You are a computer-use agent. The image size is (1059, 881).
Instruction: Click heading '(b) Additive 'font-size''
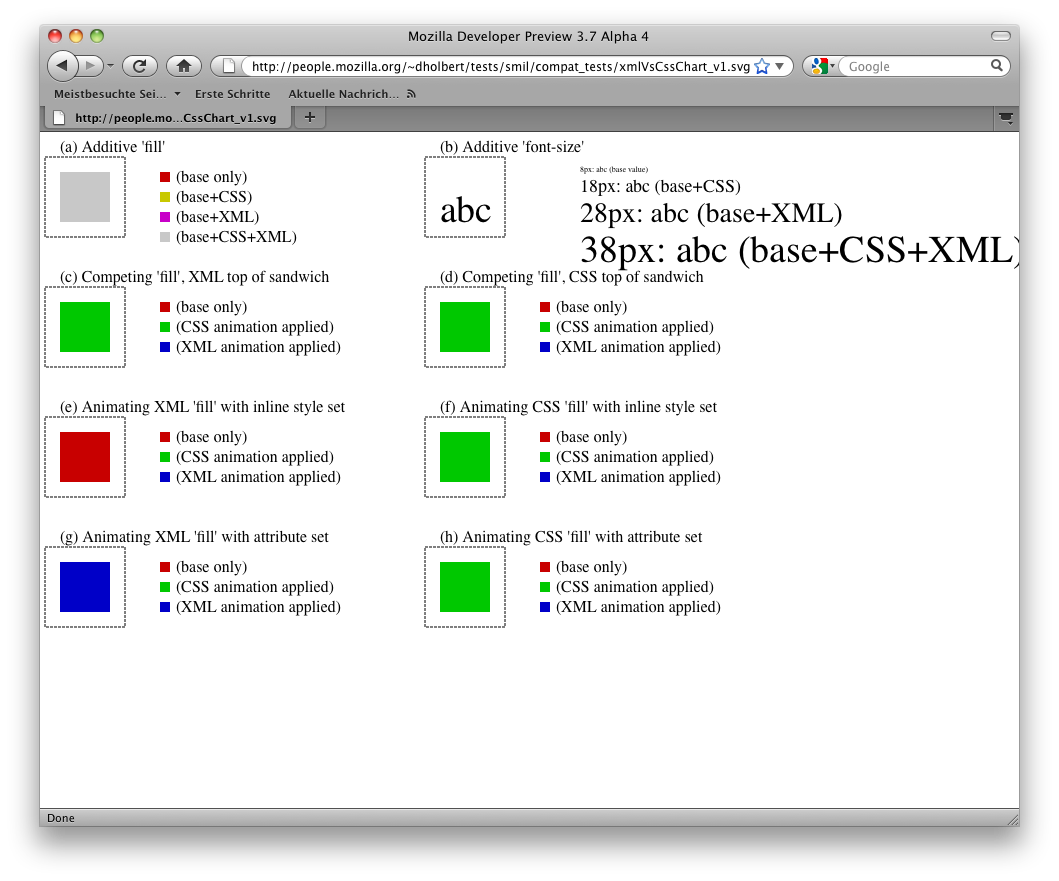pos(512,147)
